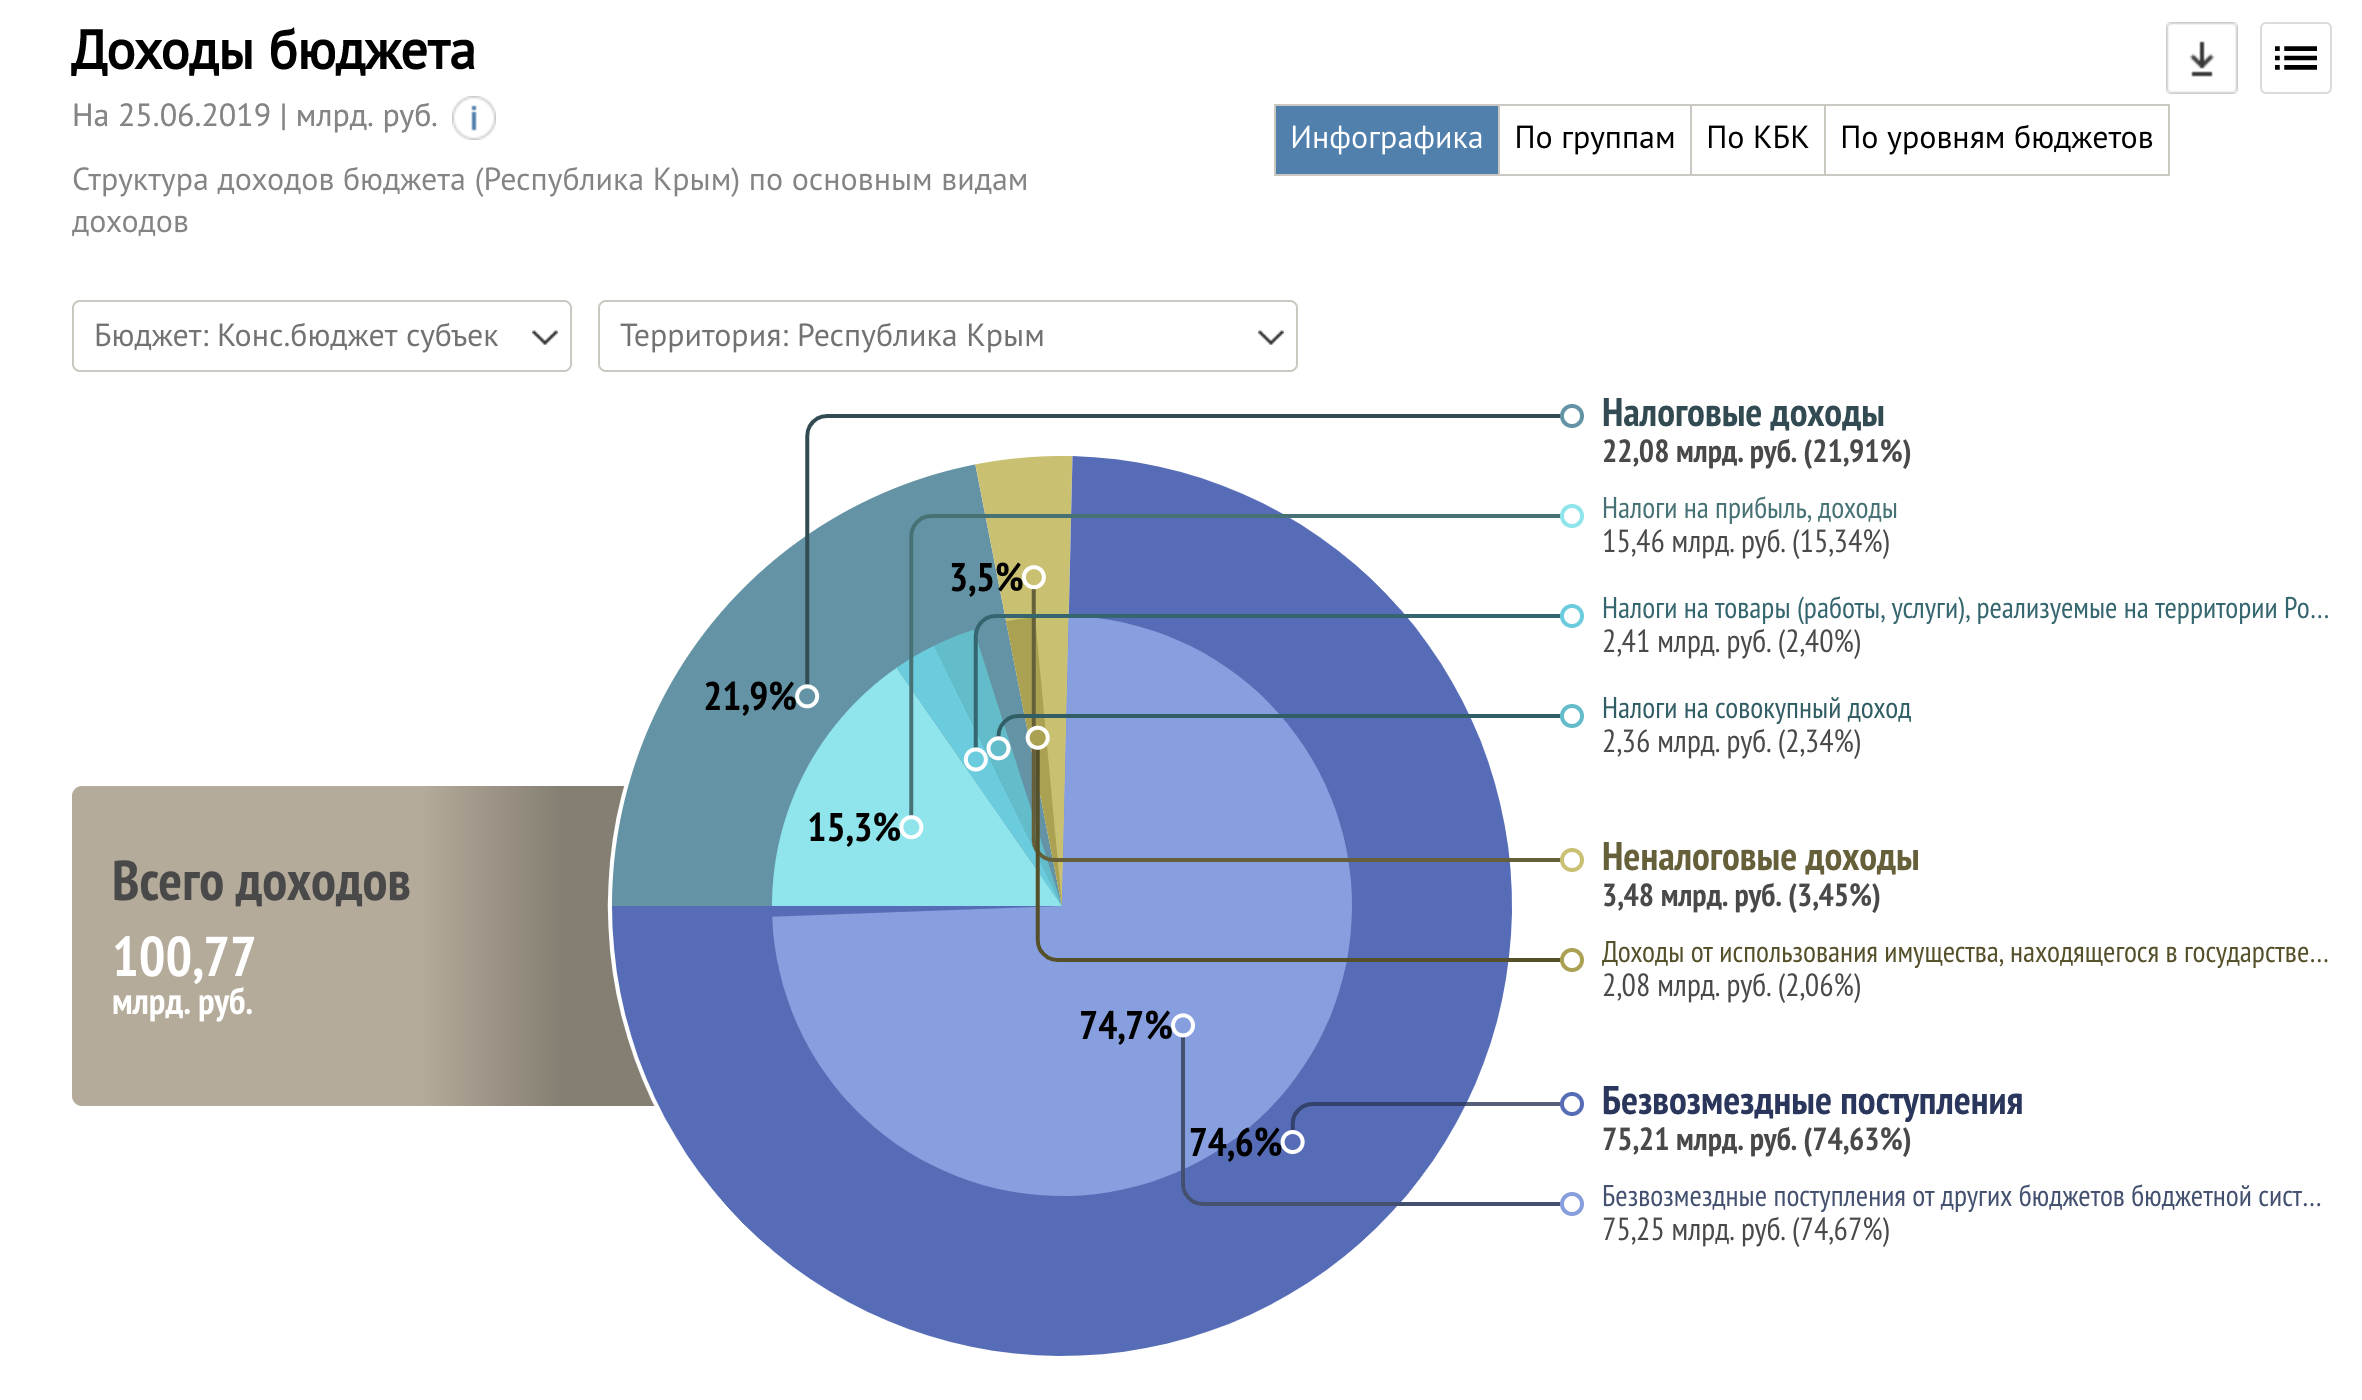Image resolution: width=2362 pixels, height=1400 pixels.
Task: Switch to the Инфографика tab
Action: (1386, 139)
